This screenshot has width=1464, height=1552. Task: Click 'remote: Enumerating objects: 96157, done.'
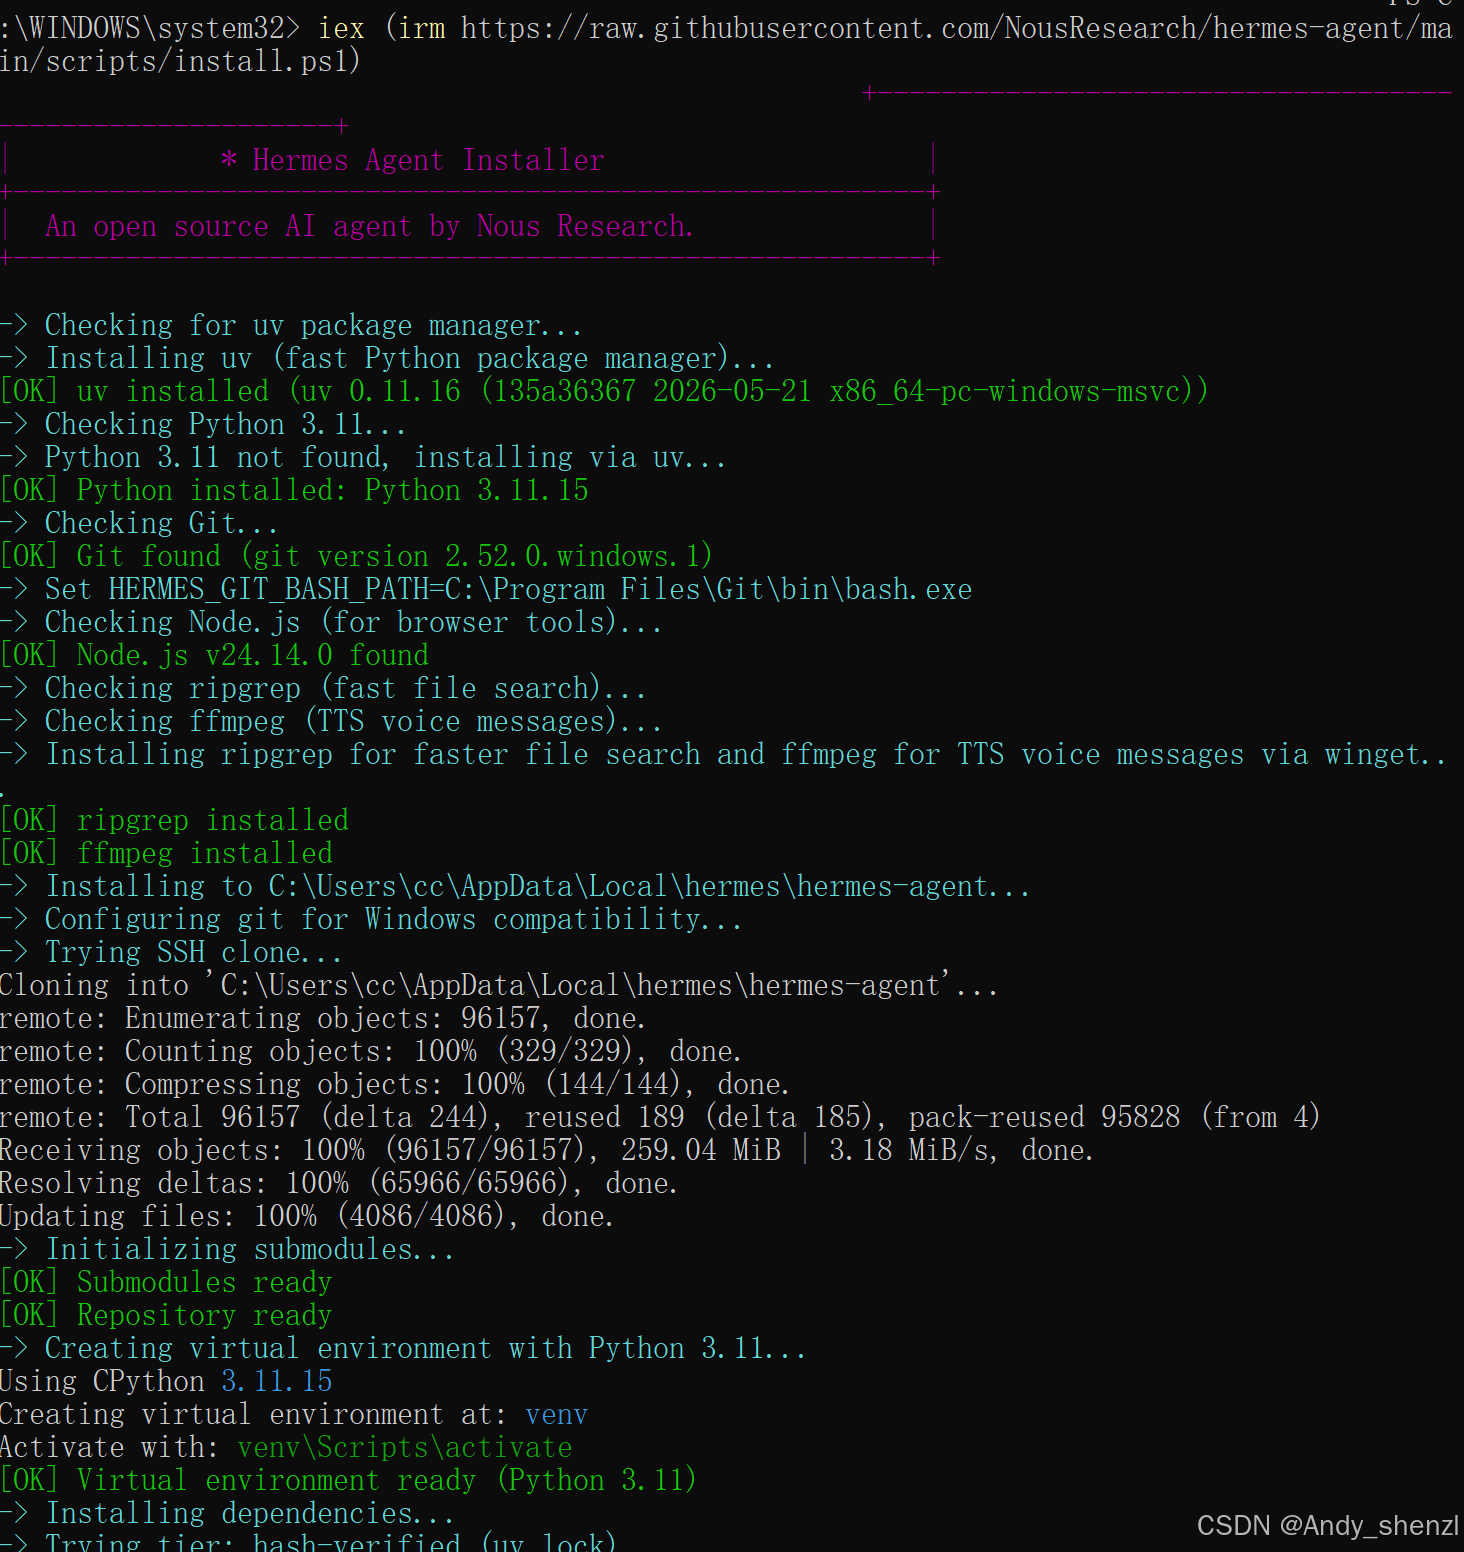point(323,1018)
